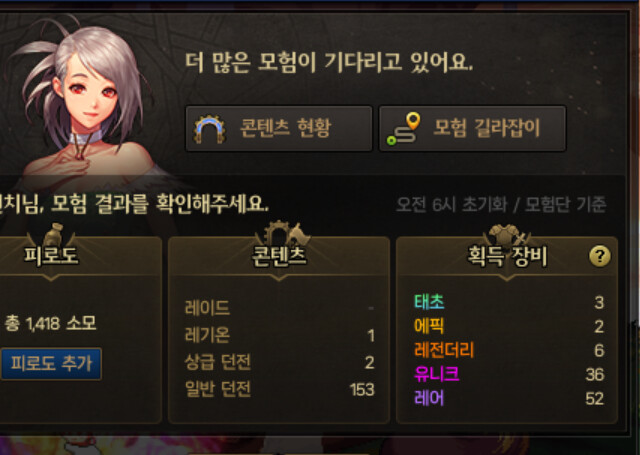Click the 상급 던전 content row
Screen dimensions: 640x455
point(280,362)
